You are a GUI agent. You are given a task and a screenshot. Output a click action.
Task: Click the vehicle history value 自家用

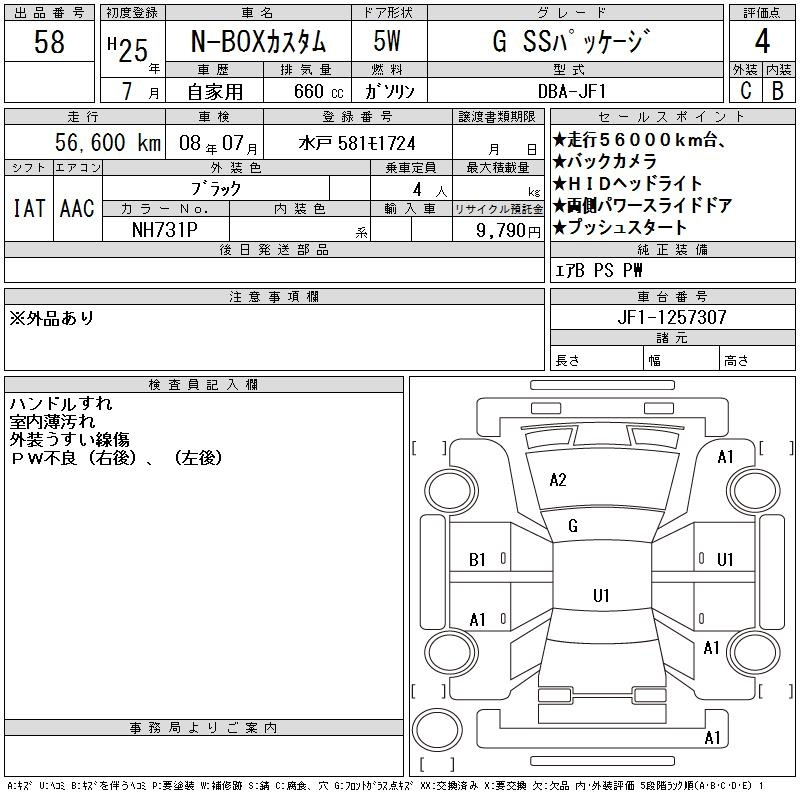pyautogui.click(x=215, y=91)
